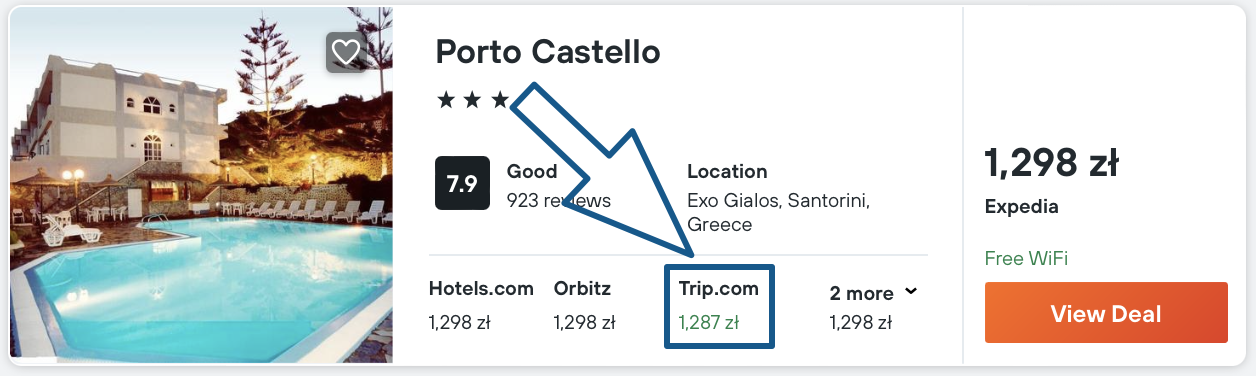Select the Trip.com deal for 1,287 zł

coord(719,305)
